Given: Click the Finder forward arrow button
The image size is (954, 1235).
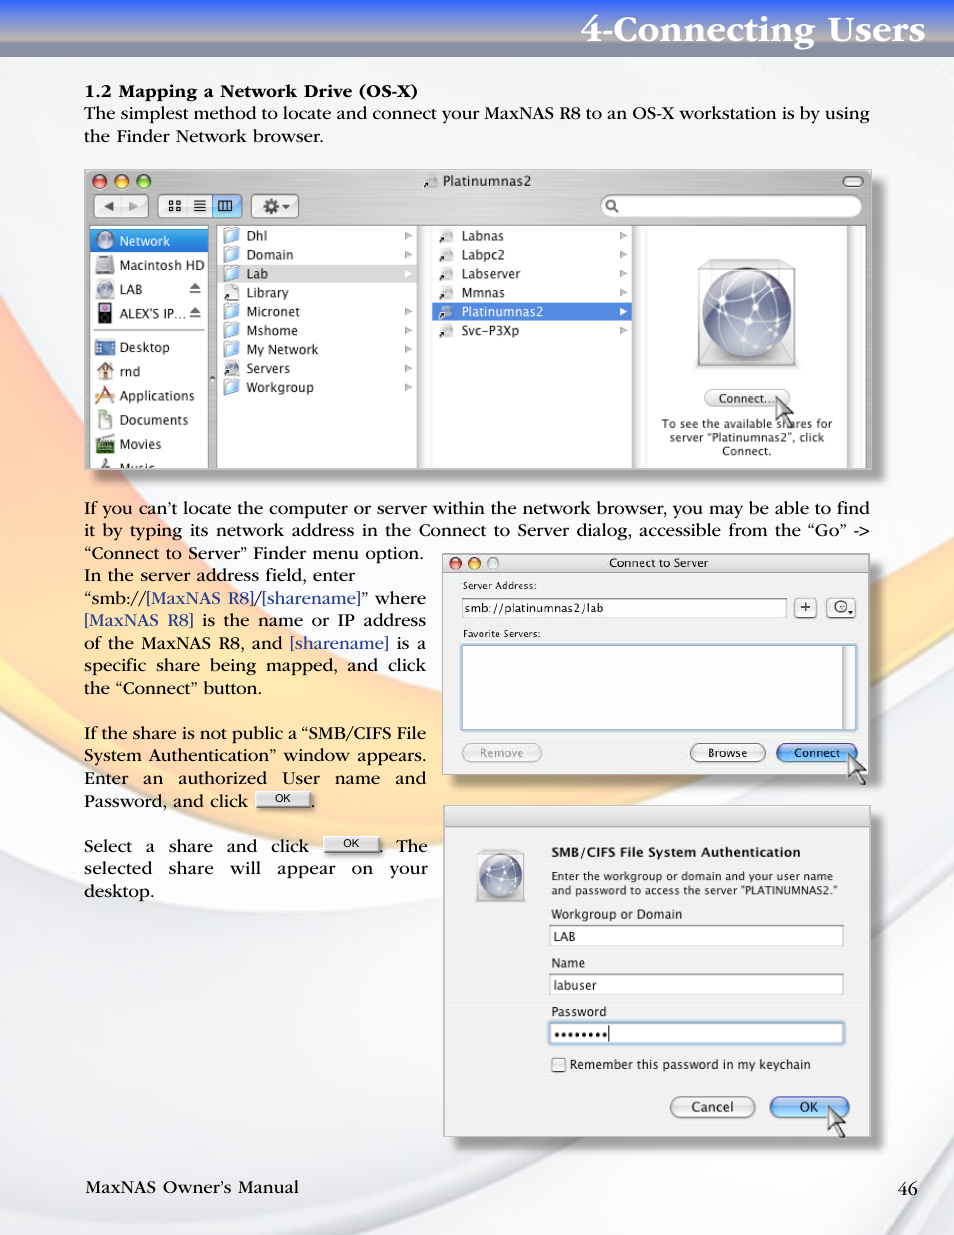Looking at the screenshot, I should point(134,206).
